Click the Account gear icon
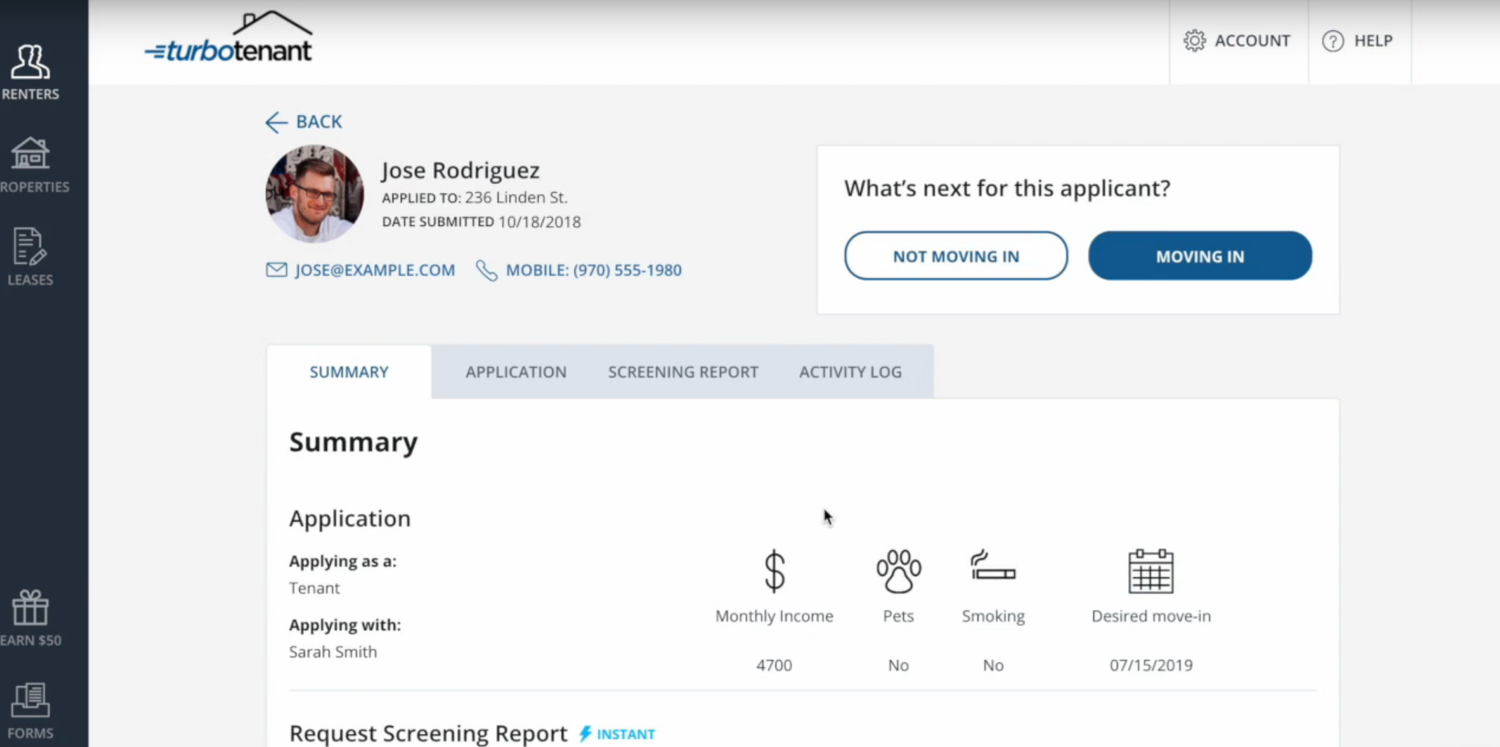Image resolution: width=1500 pixels, height=747 pixels. 1194,41
